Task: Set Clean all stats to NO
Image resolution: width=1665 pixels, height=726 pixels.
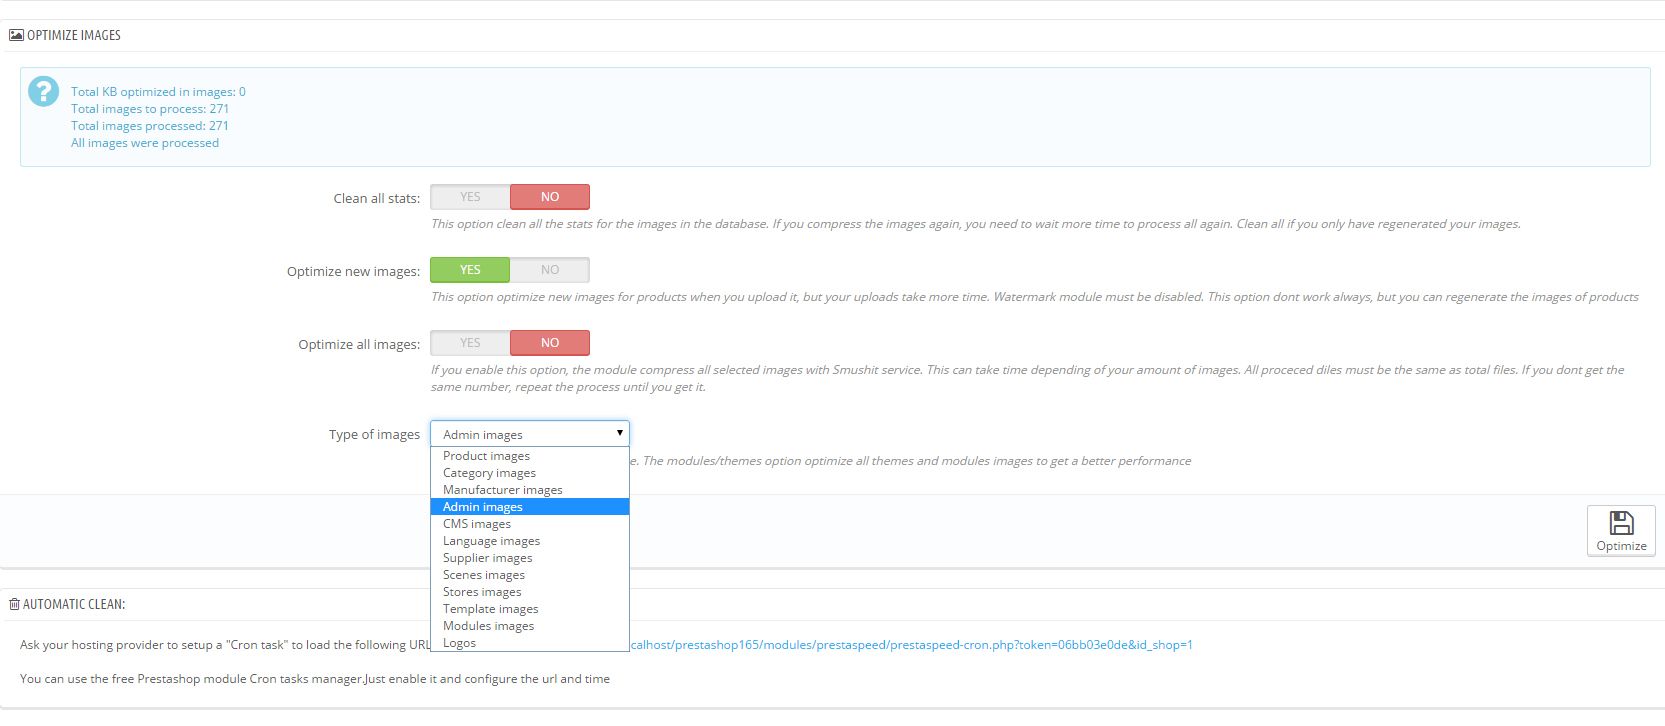Action: tap(550, 197)
